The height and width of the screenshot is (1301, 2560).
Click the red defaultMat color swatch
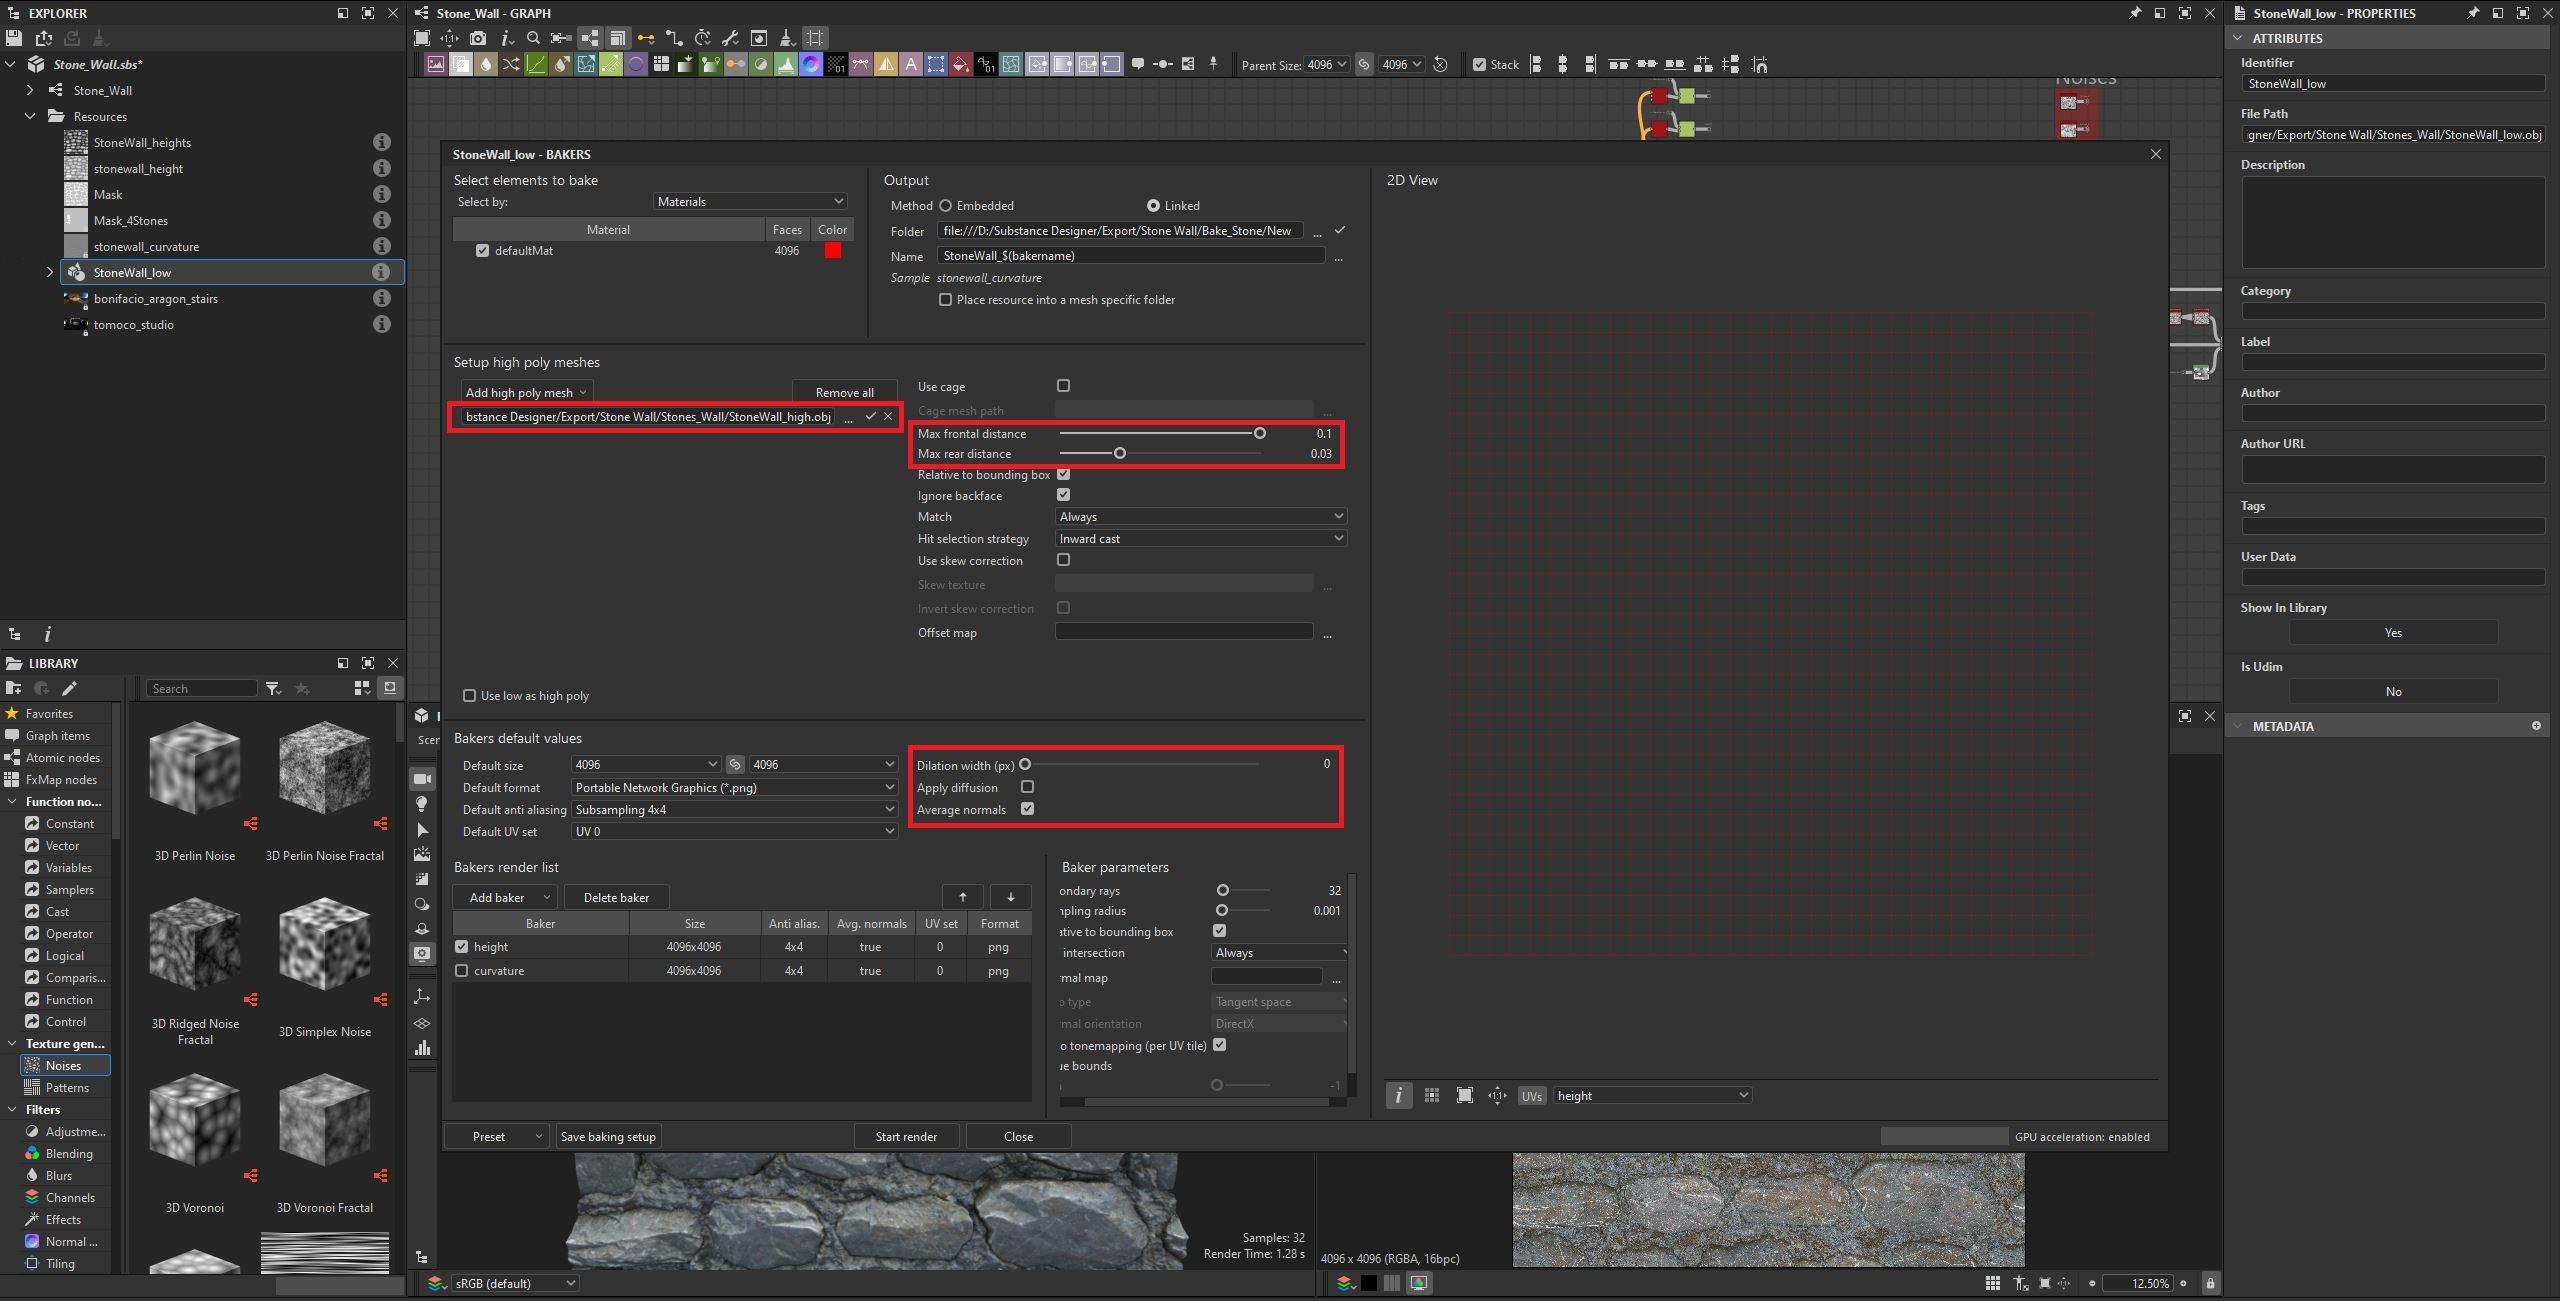[832, 251]
